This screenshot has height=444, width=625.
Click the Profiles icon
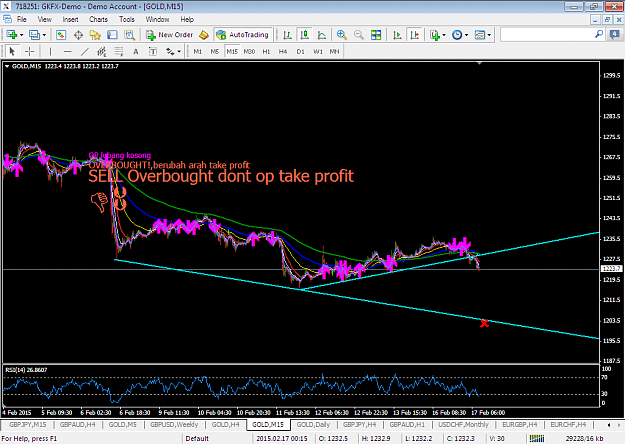(35, 35)
